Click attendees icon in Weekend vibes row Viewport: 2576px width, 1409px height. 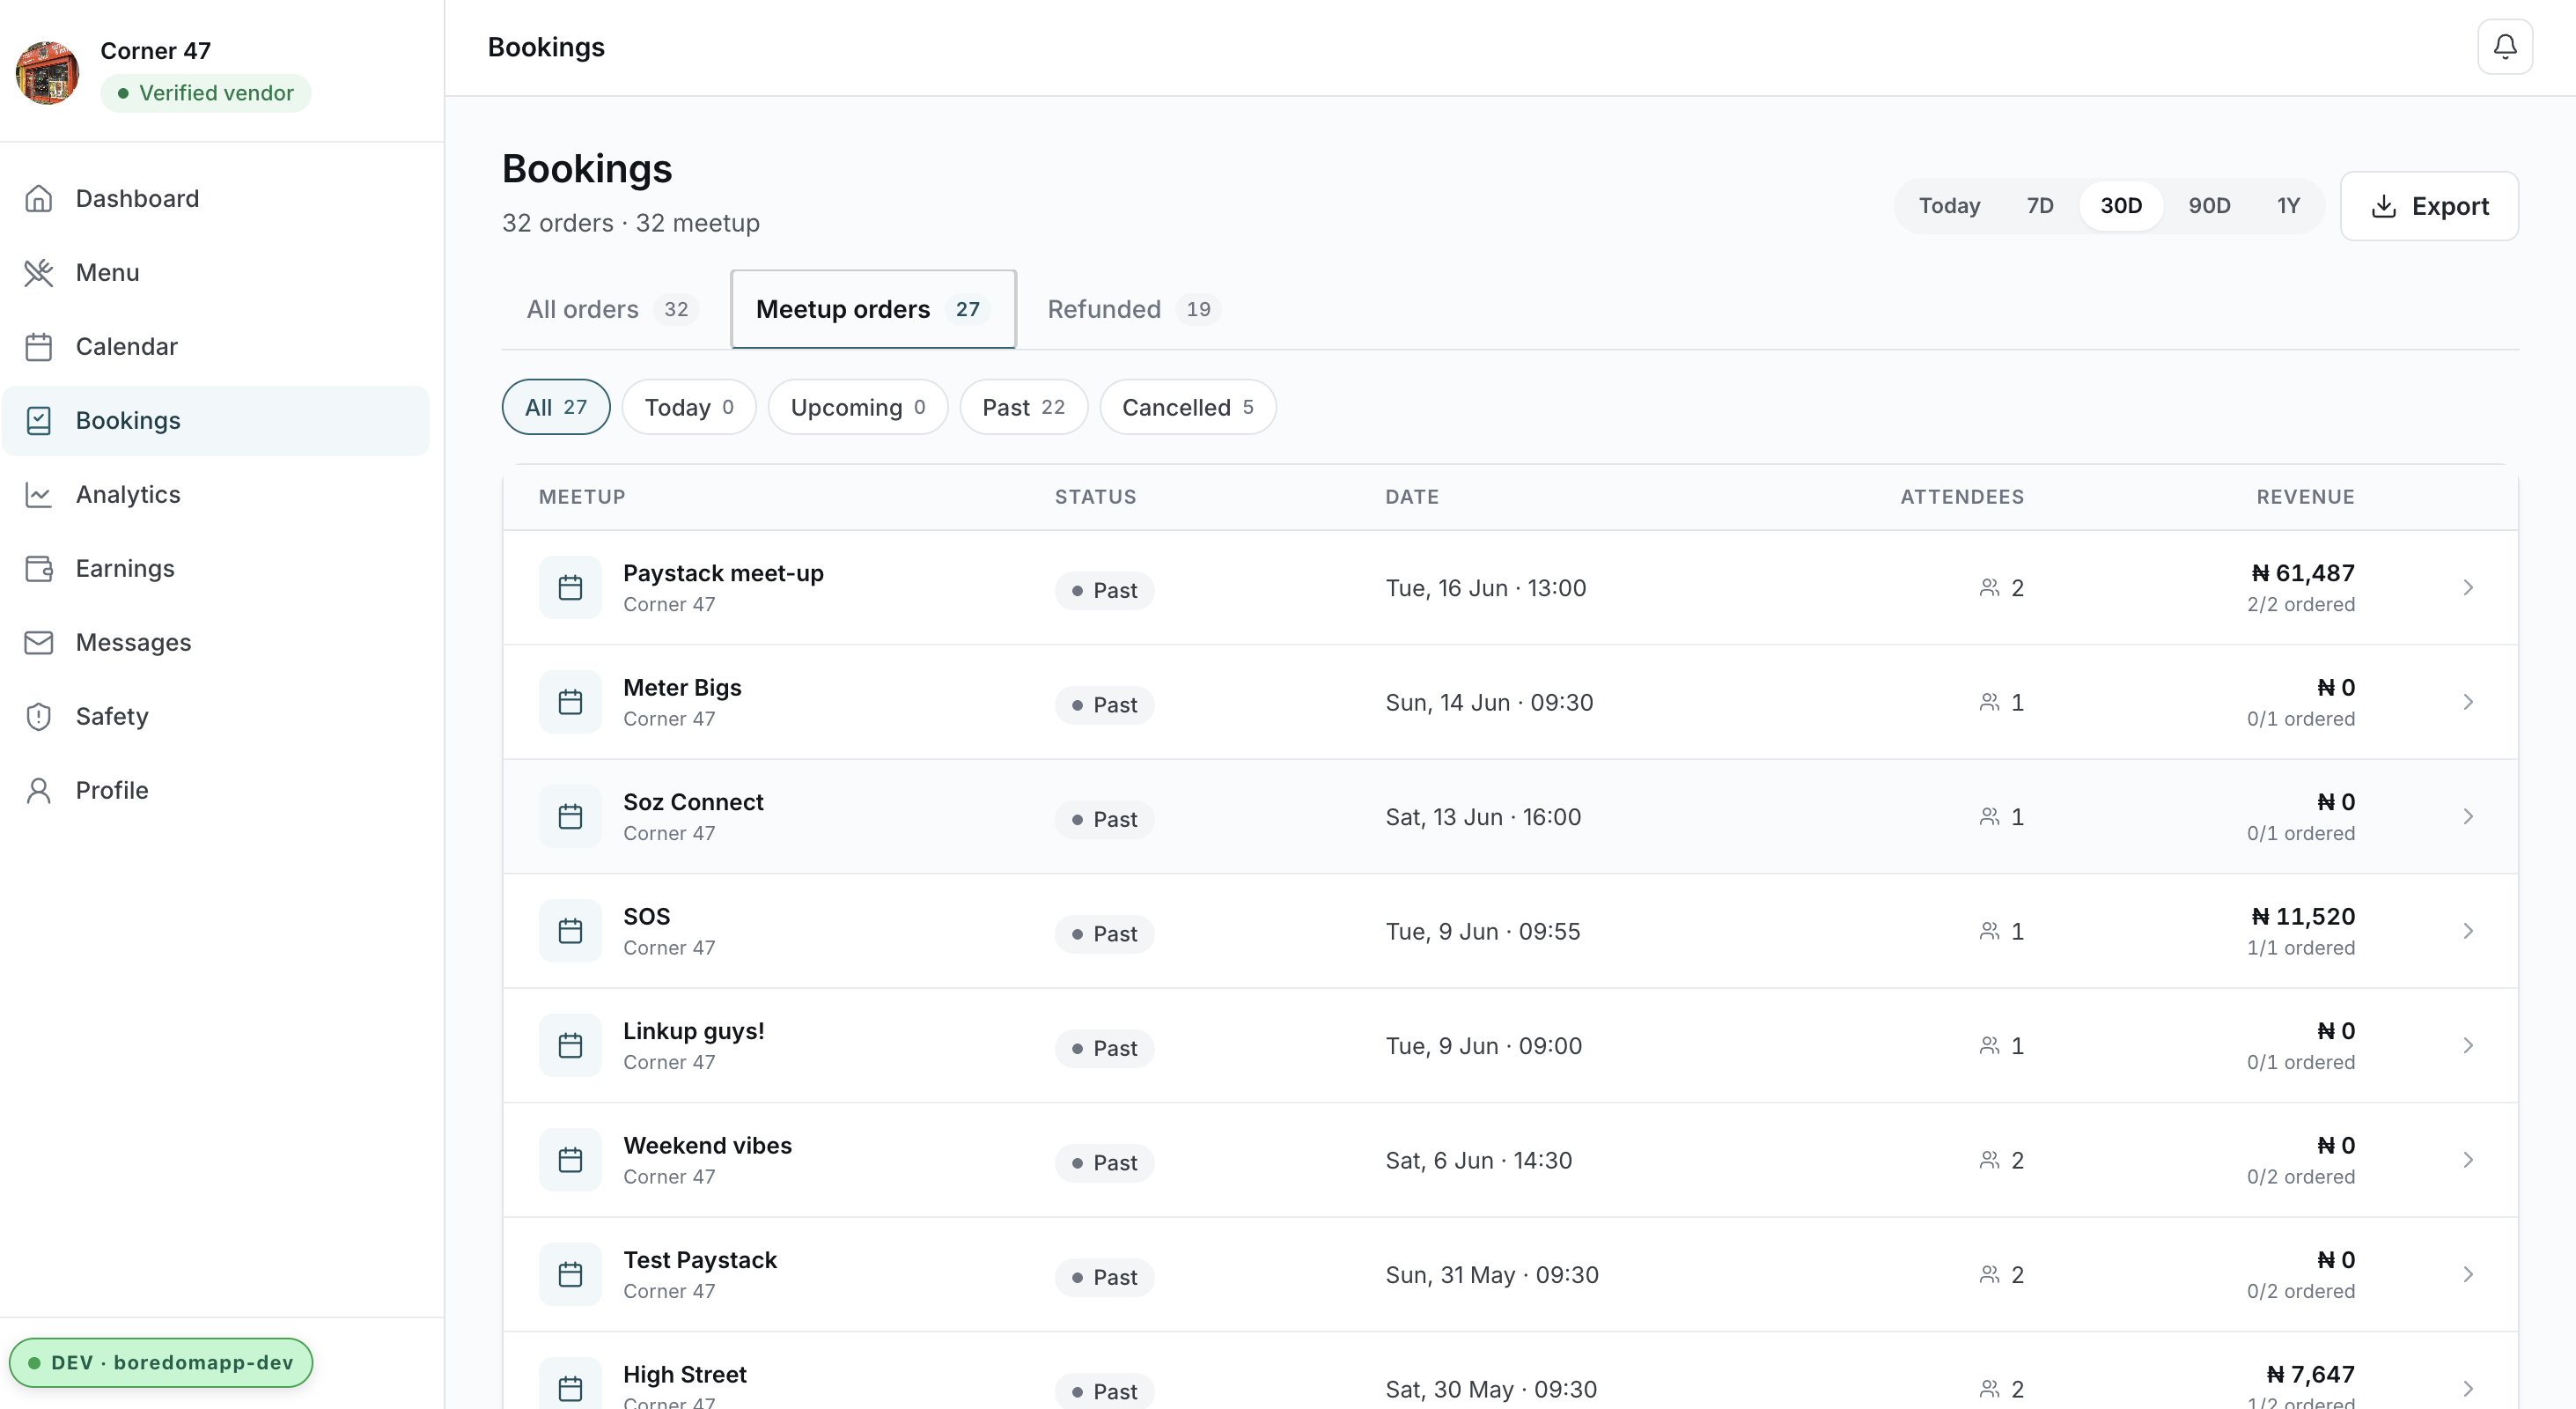point(1989,1160)
